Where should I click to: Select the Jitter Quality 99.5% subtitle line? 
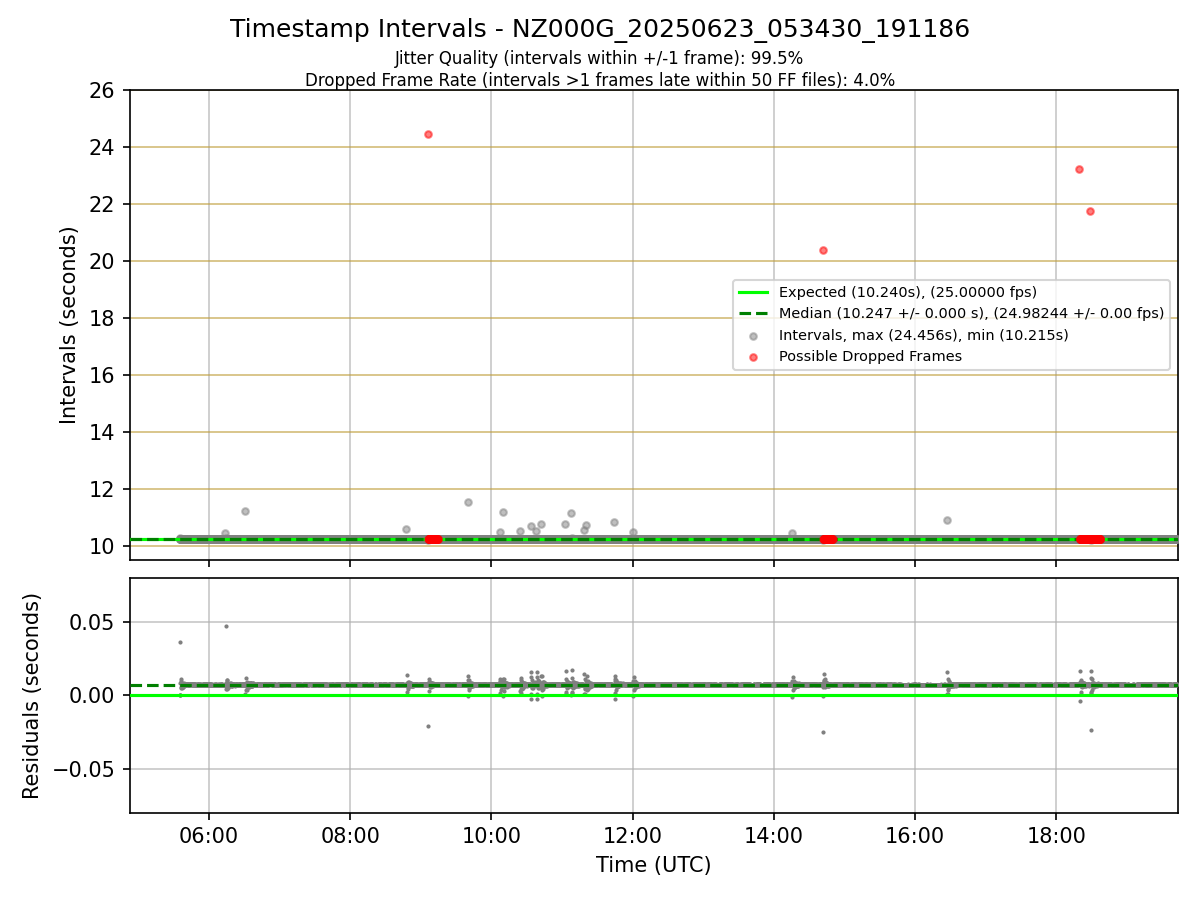[599, 58]
